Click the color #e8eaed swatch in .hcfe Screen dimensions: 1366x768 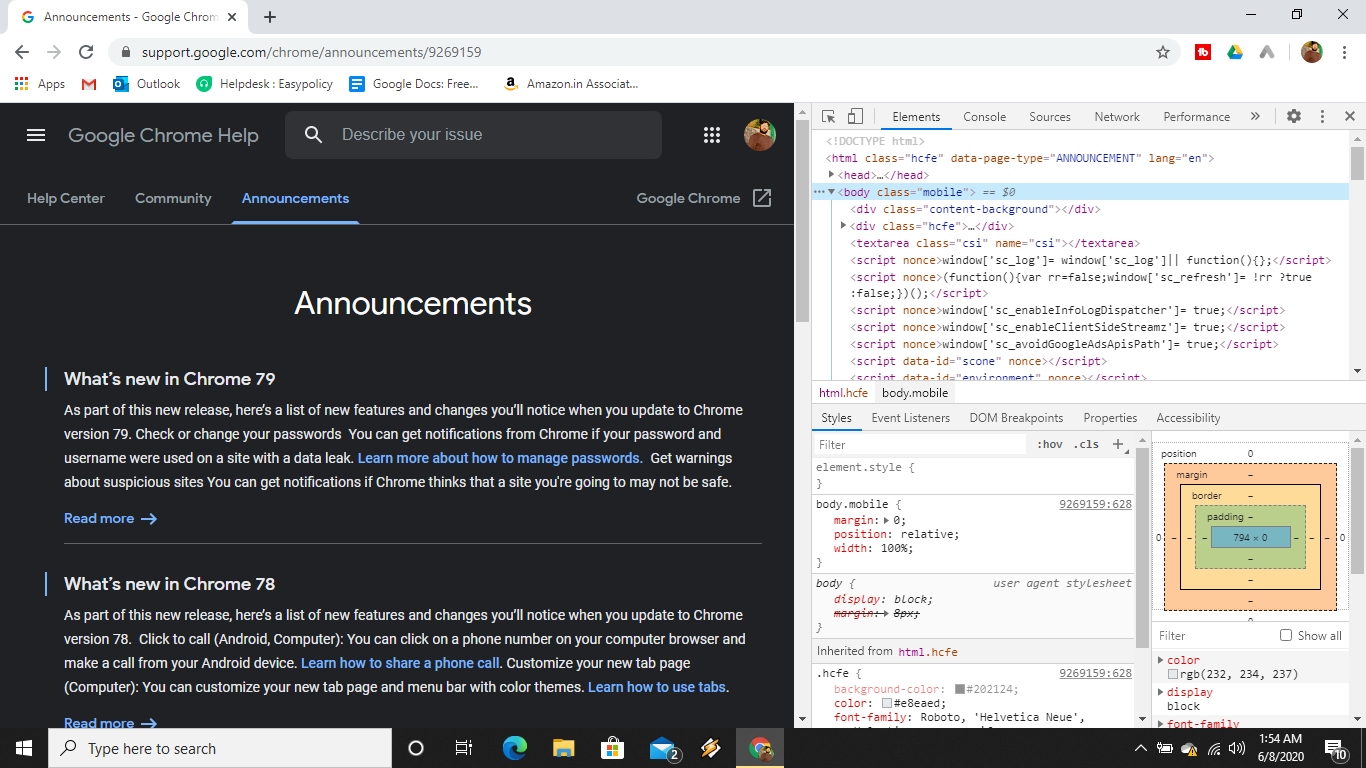887,703
